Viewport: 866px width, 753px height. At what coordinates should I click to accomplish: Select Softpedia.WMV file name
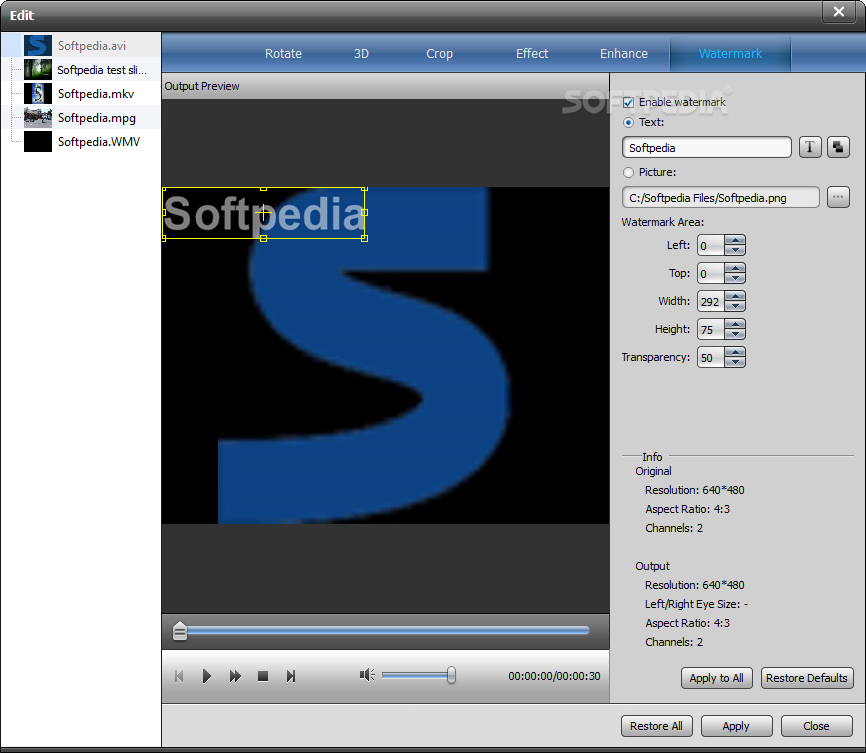(99, 142)
